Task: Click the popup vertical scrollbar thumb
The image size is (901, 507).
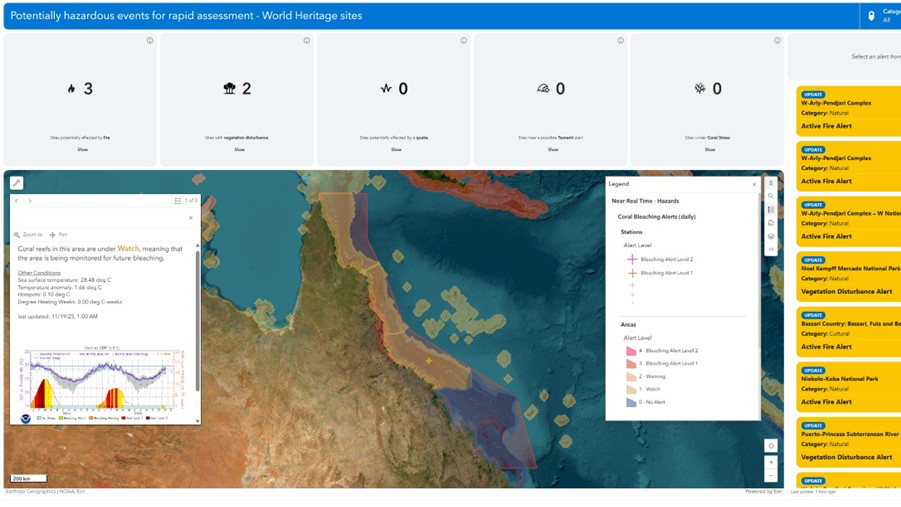Action: coord(198,321)
